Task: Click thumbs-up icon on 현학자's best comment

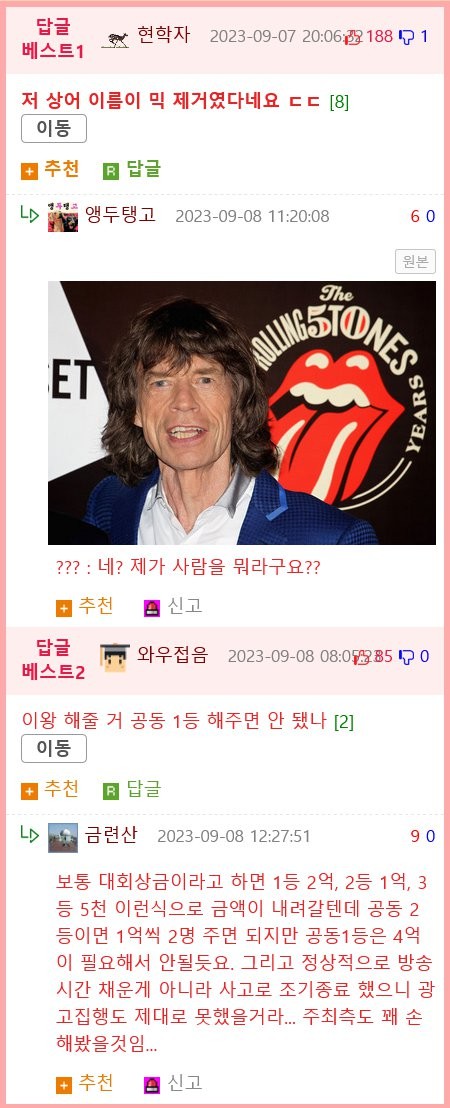Action: click(352, 37)
